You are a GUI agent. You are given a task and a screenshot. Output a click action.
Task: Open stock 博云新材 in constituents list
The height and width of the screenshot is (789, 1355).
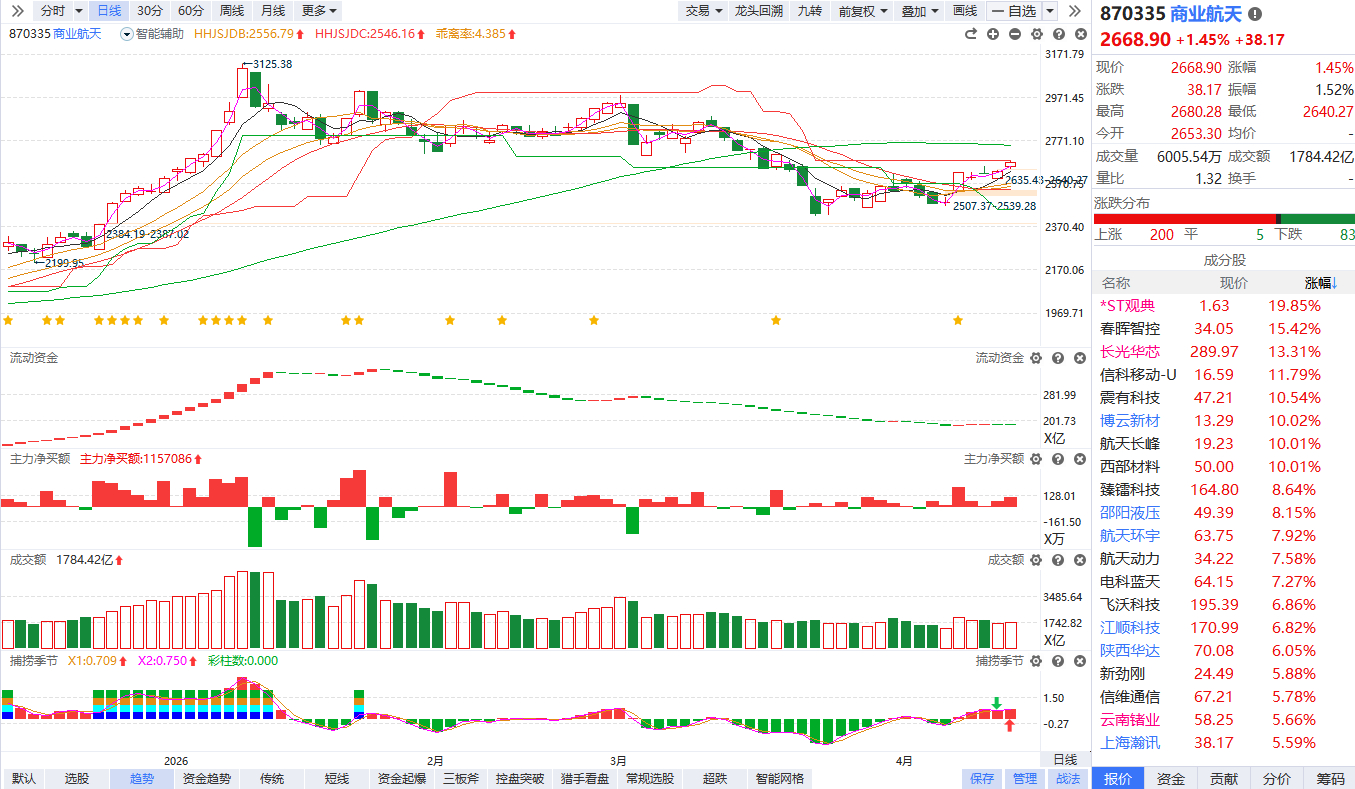pos(1130,421)
